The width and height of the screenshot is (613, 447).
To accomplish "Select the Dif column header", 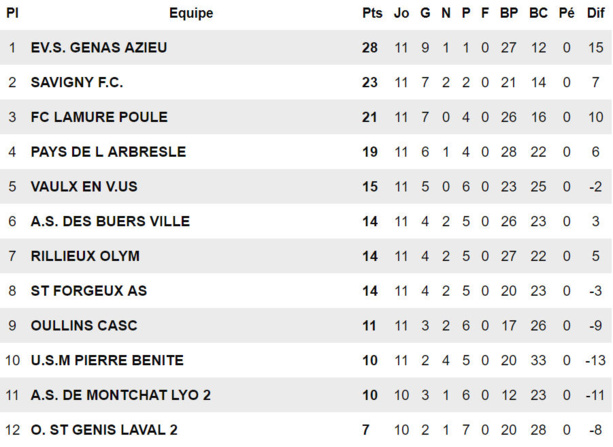I will coord(595,13).
